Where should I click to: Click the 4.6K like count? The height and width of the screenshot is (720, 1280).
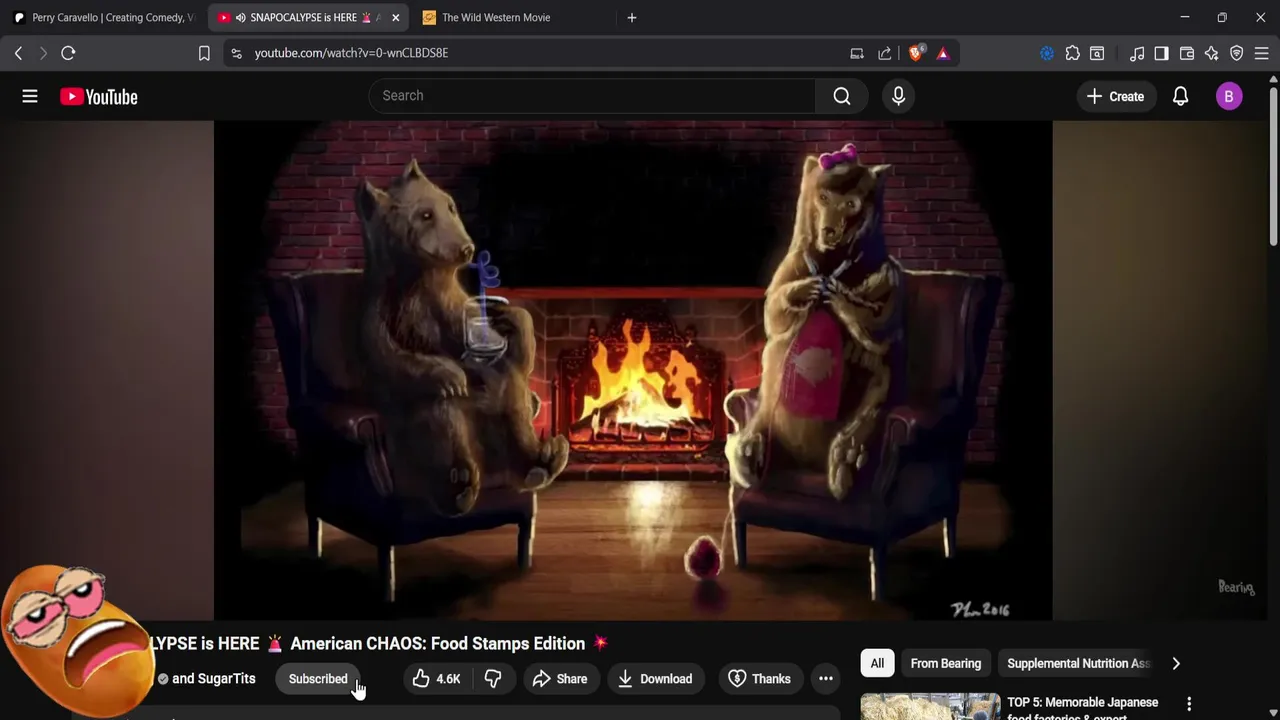pyautogui.click(x=448, y=679)
